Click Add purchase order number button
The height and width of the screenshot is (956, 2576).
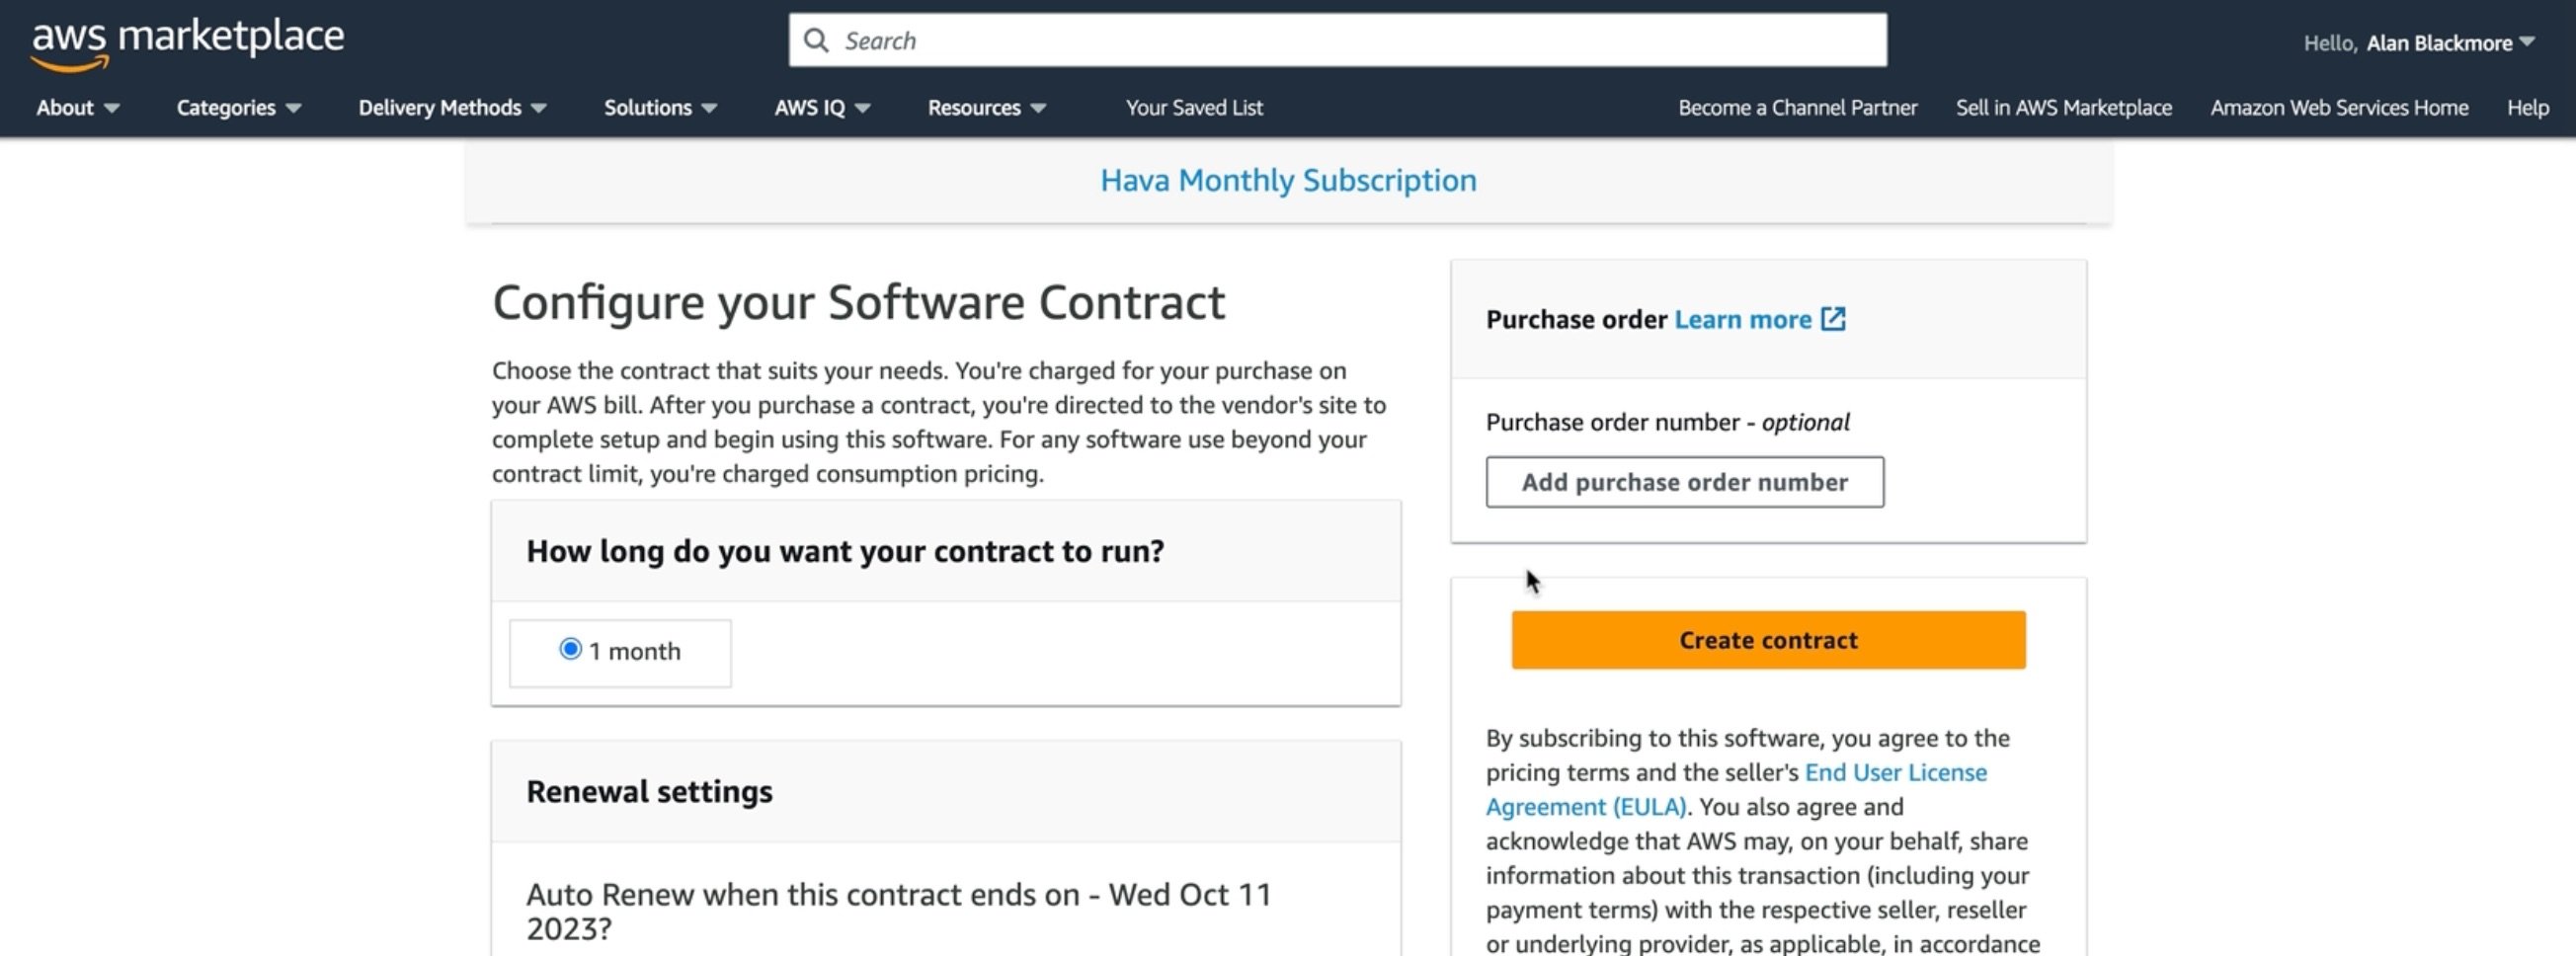[1684, 482]
